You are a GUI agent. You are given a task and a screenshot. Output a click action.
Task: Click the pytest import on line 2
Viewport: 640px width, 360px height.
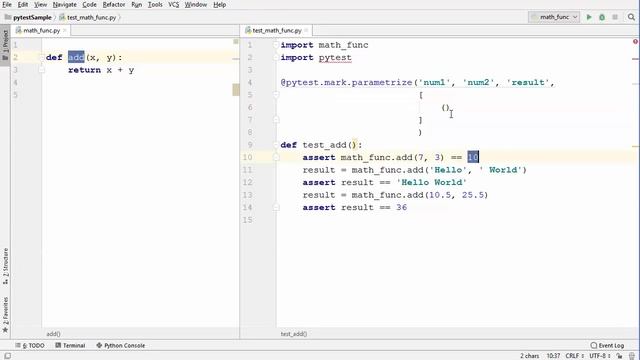click(335, 58)
